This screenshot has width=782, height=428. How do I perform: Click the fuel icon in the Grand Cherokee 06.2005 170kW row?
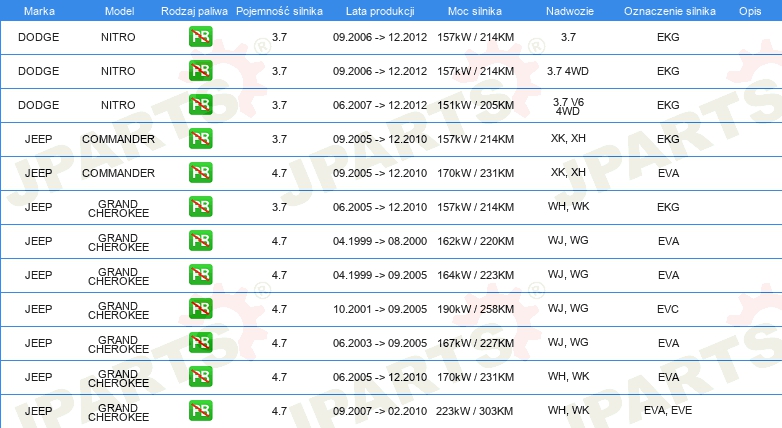[x=200, y=376]
